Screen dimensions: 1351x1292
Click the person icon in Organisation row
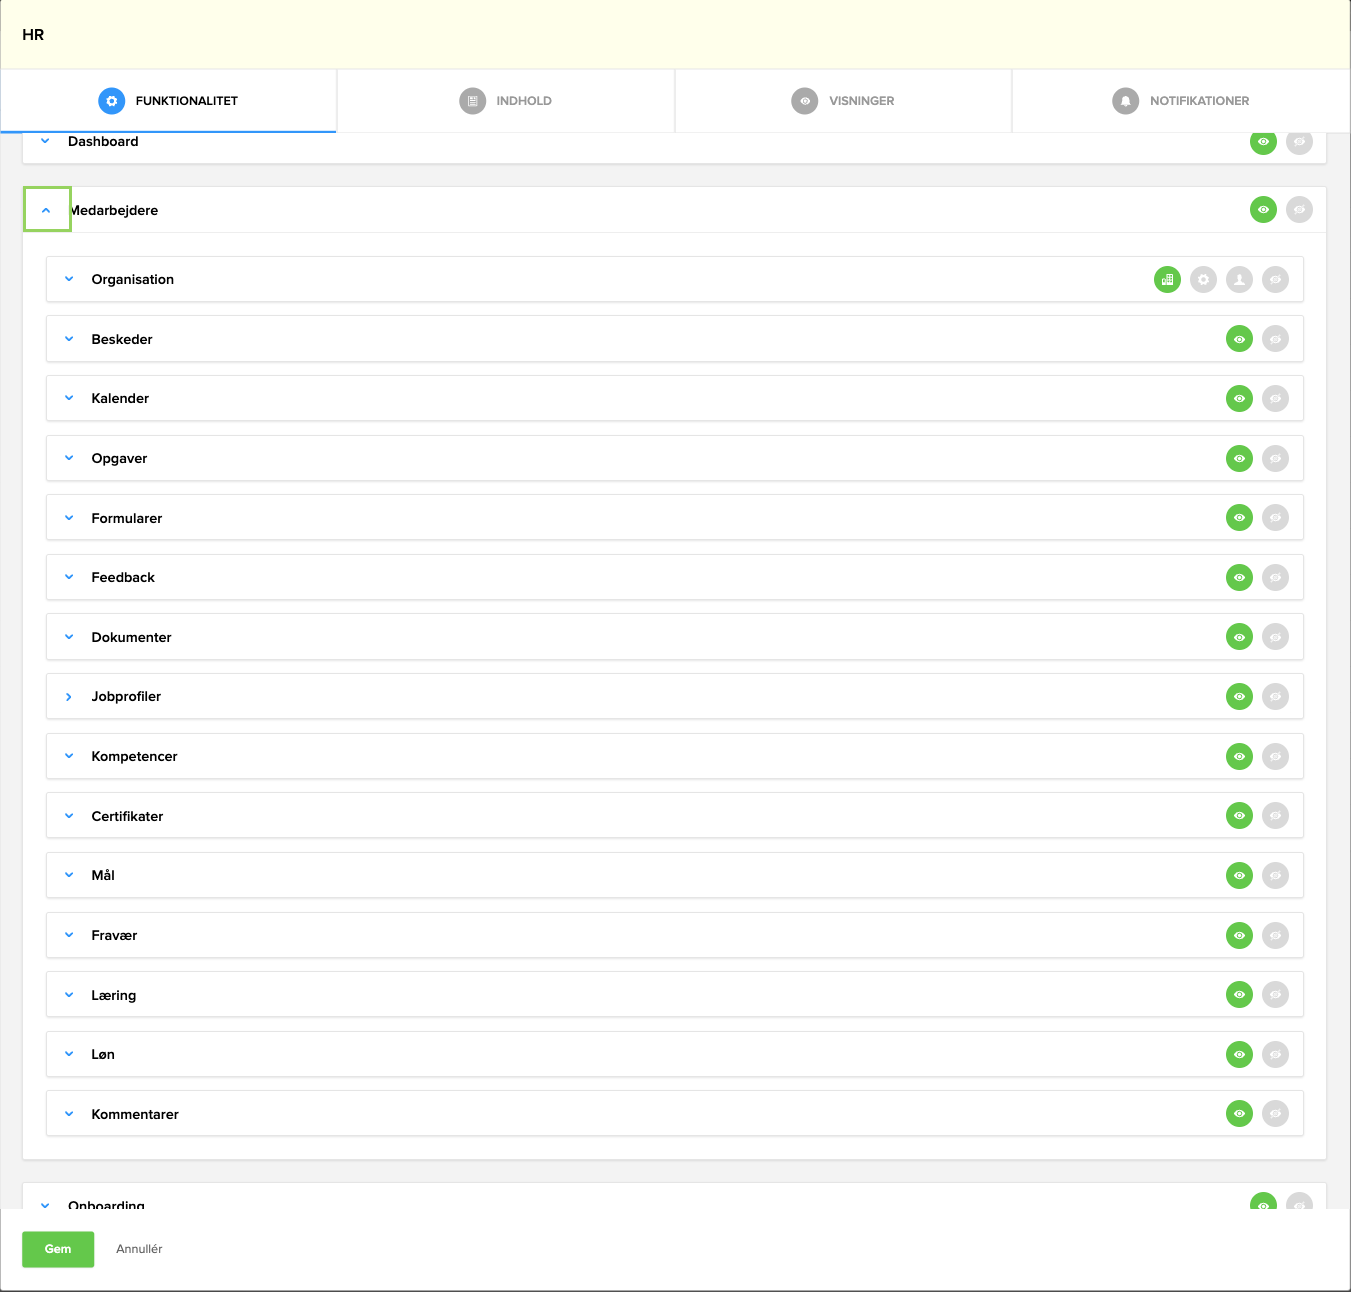[1239, 279]
